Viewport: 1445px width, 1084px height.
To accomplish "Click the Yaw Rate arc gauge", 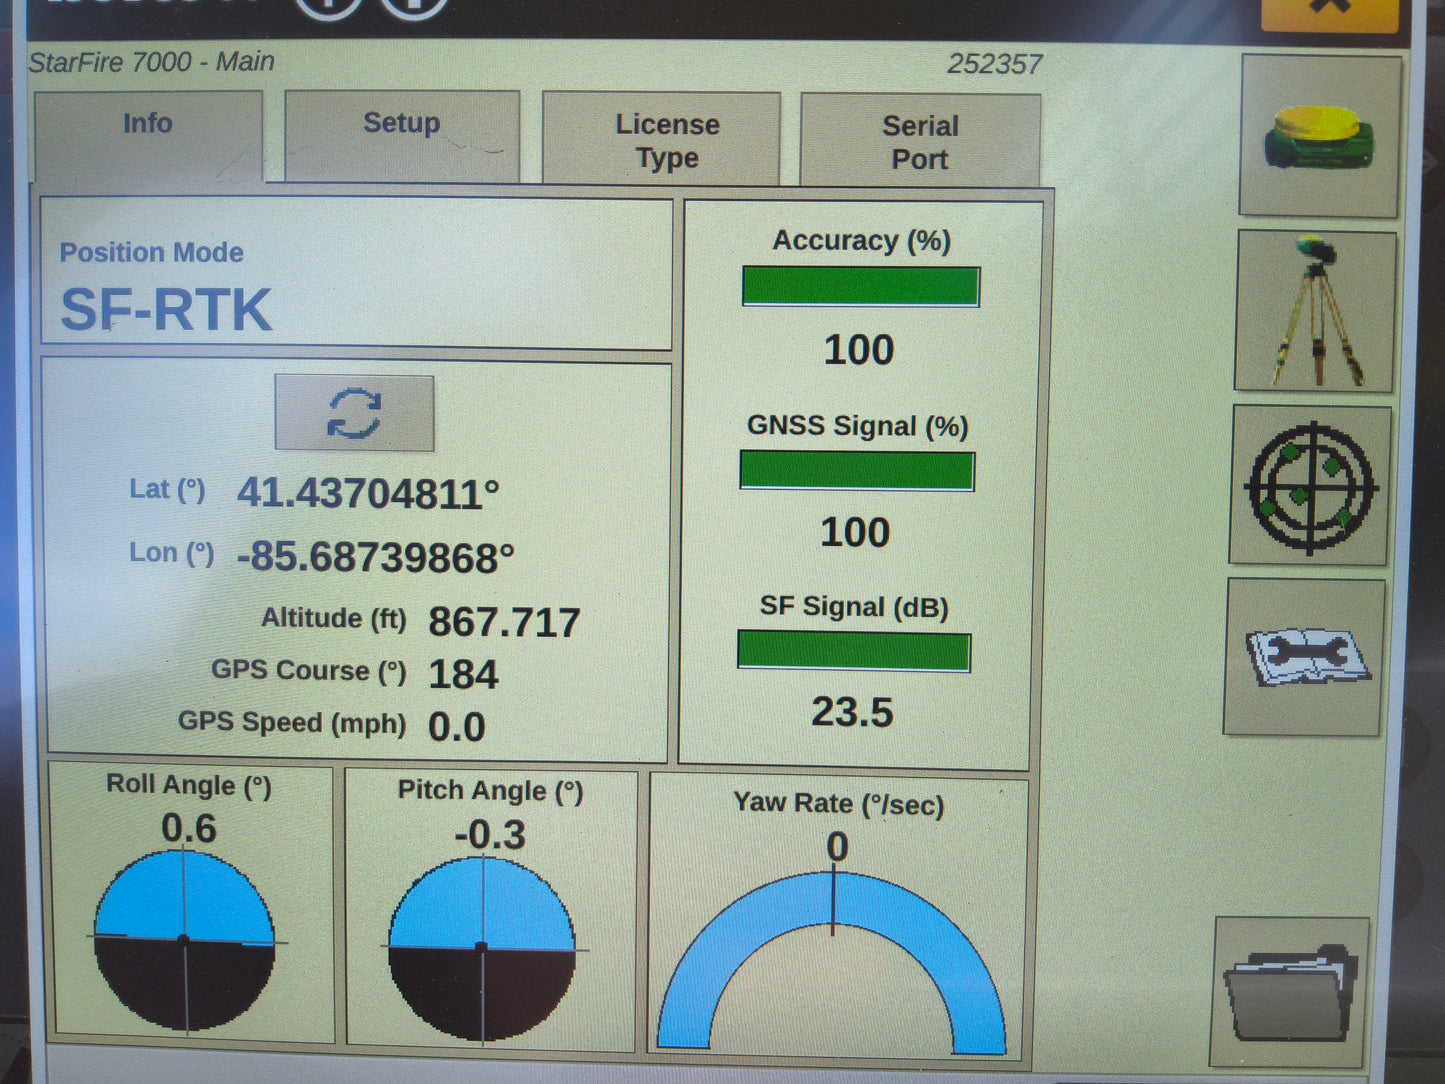I will pos(832,962).
